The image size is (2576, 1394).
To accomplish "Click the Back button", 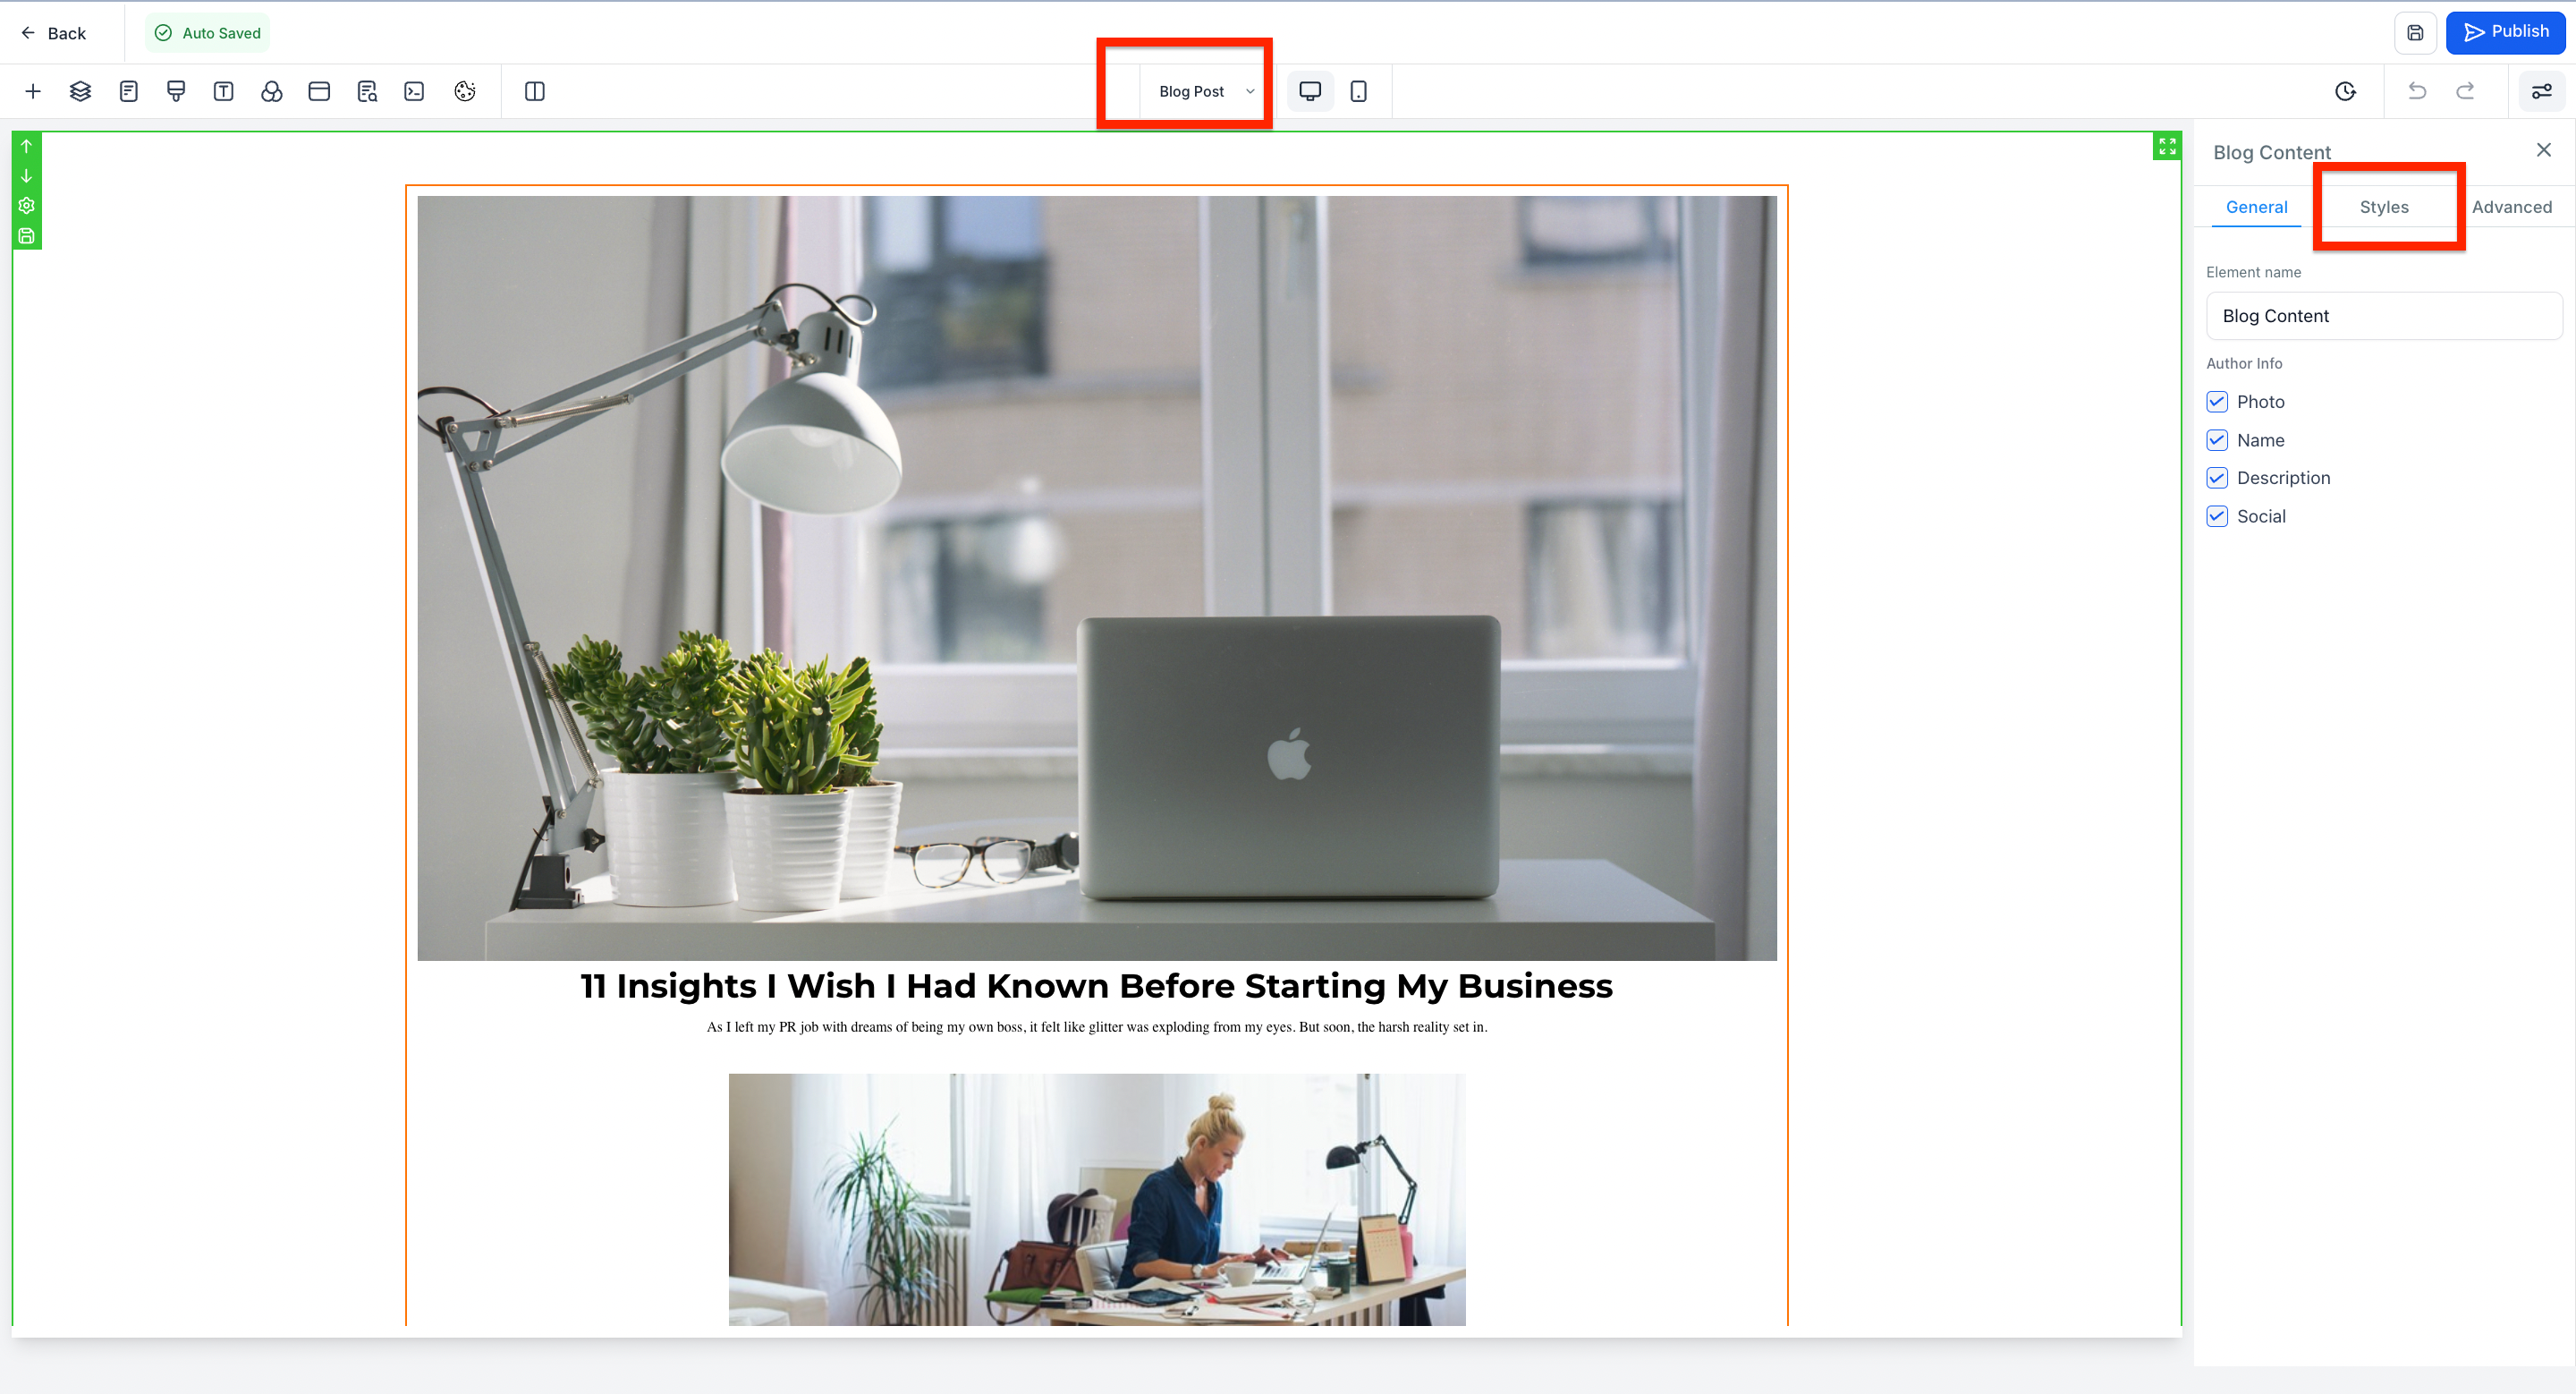I will click(x=54, y=33).
